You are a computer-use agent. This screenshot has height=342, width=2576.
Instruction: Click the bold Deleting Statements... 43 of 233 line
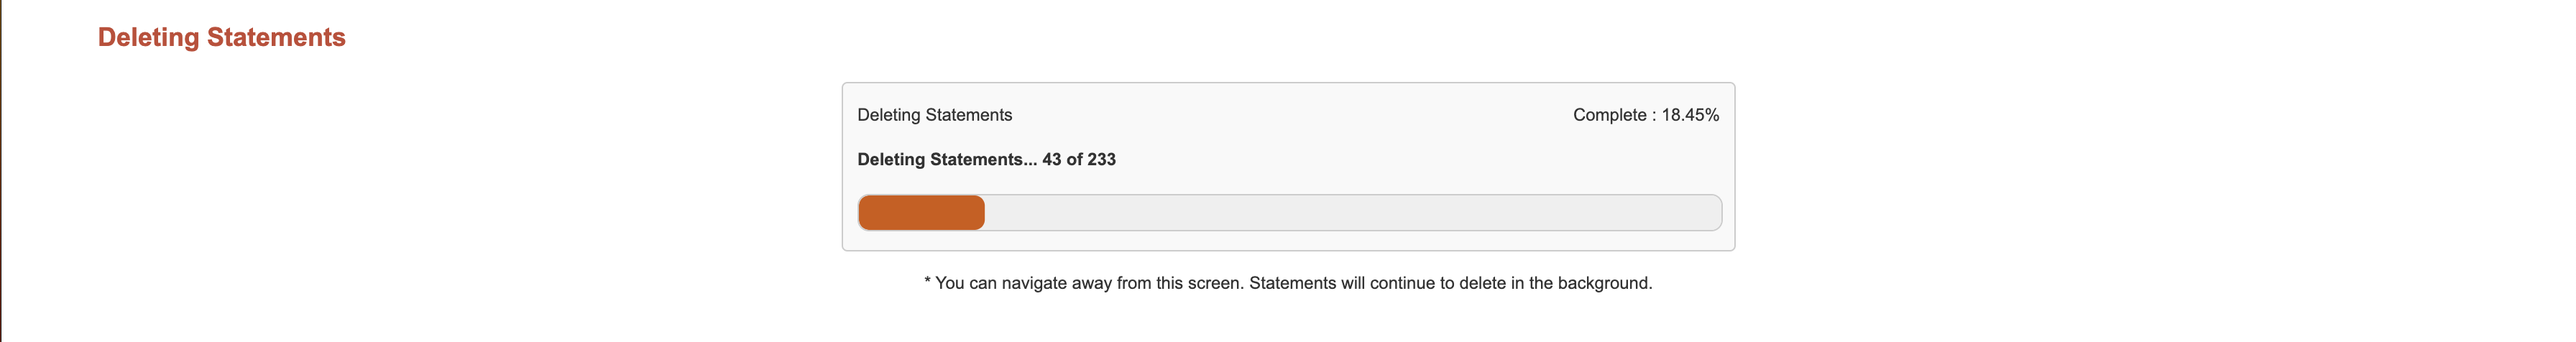coord(986,159)
